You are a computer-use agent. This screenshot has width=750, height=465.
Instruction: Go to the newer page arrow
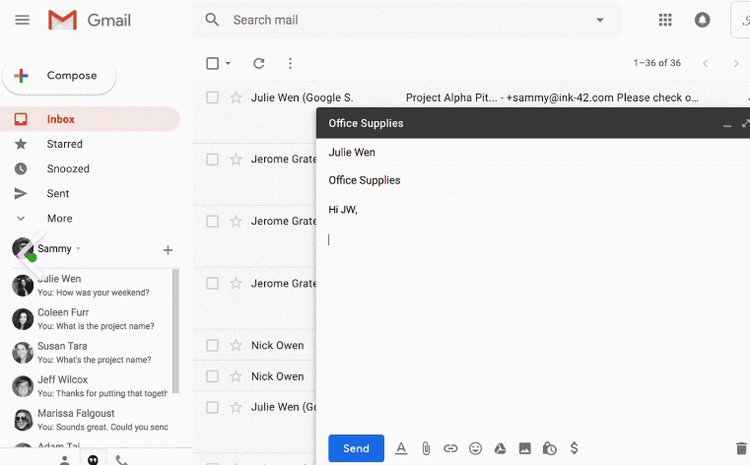click(705, 63)
